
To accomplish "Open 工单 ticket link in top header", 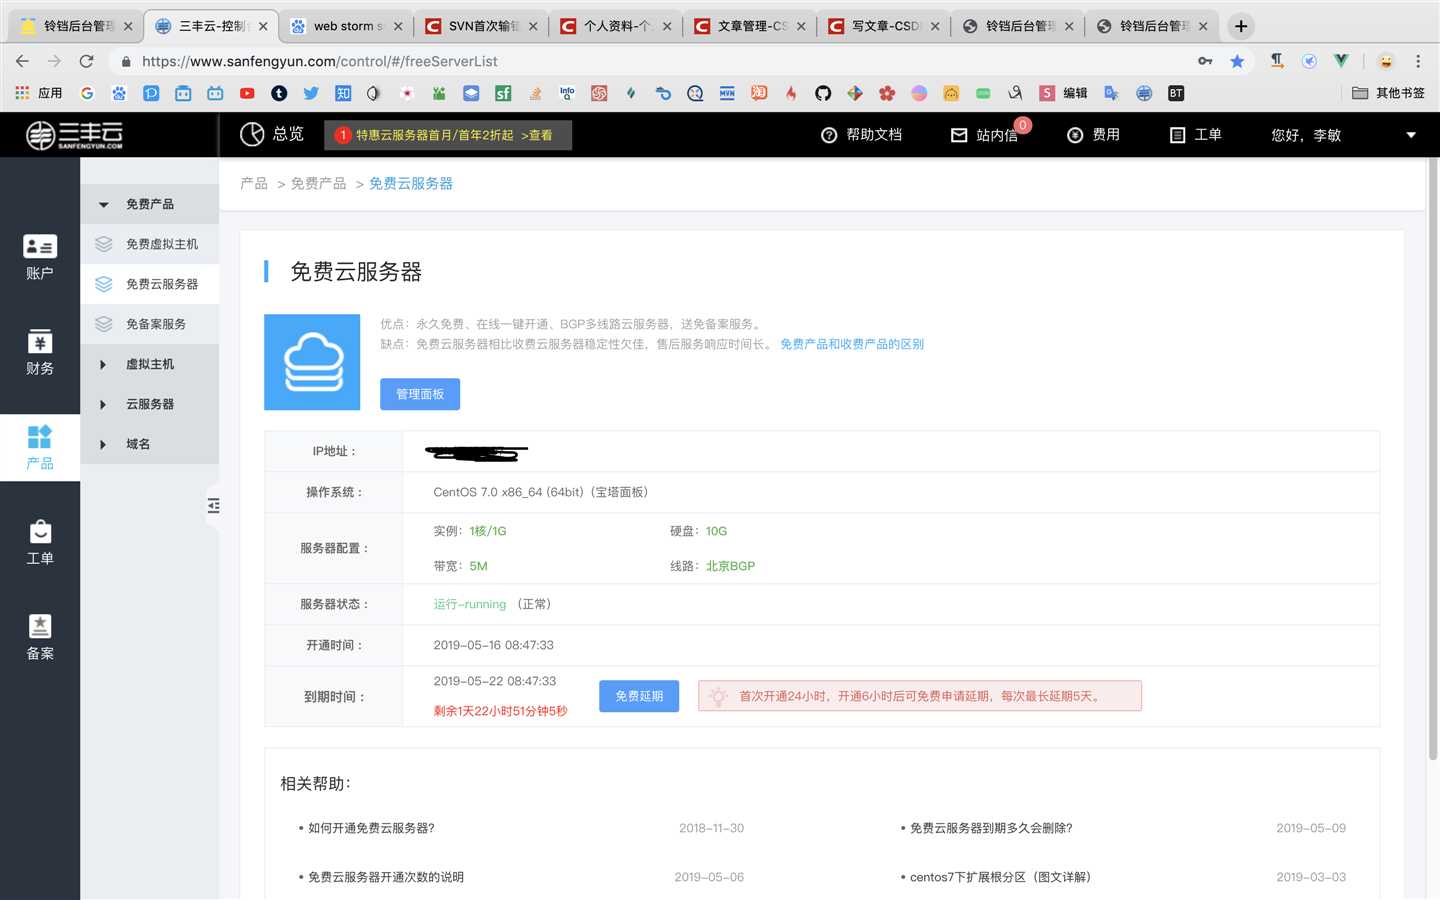I will 1196,135.
